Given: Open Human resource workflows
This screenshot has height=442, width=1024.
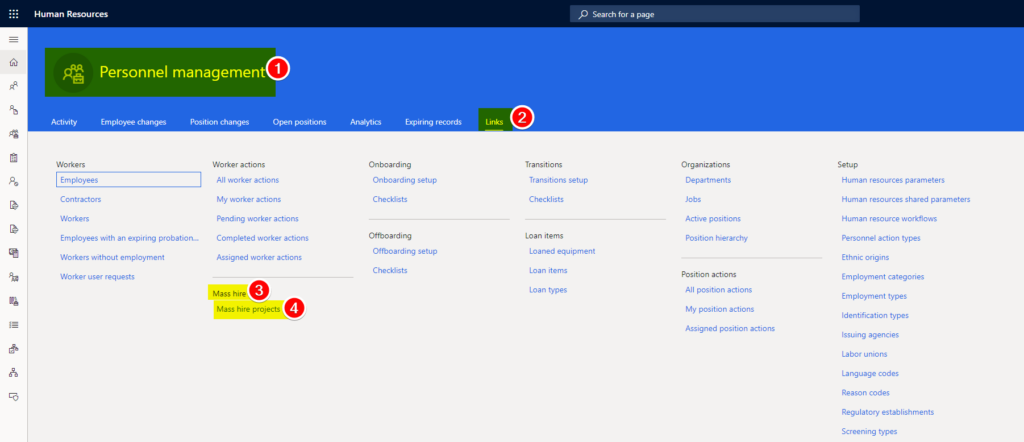Looking at the screenshot, I should (889, 219).
